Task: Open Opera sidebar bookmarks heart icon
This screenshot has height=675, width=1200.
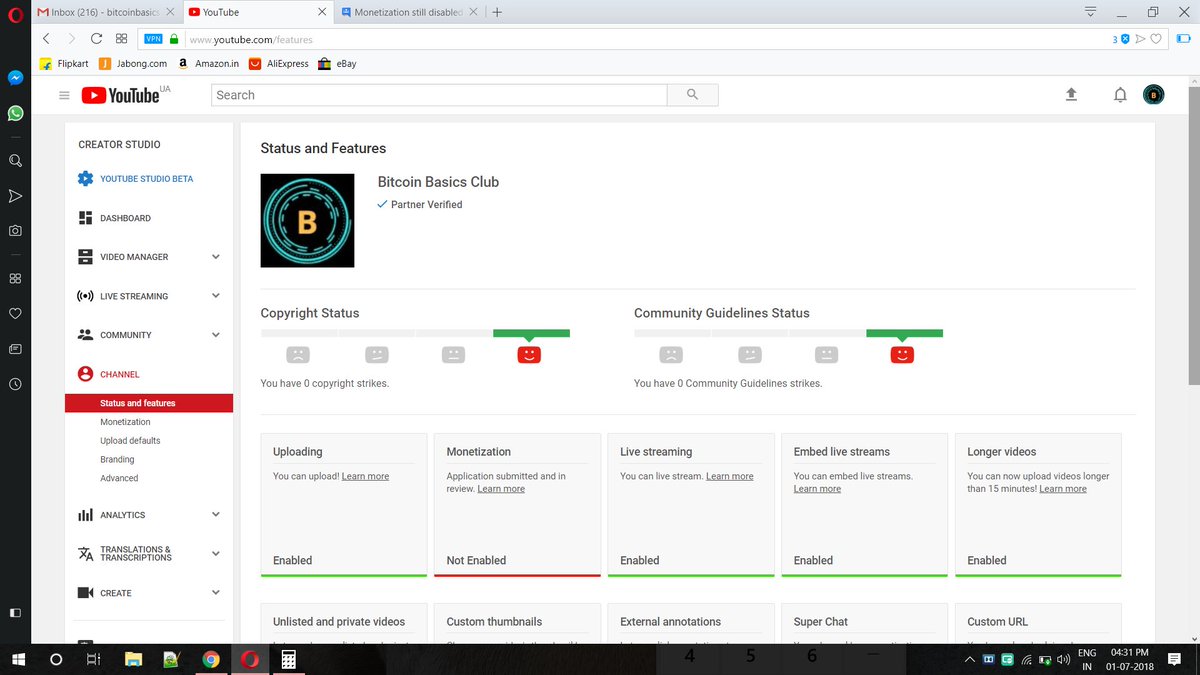Action: pos(15,313)
